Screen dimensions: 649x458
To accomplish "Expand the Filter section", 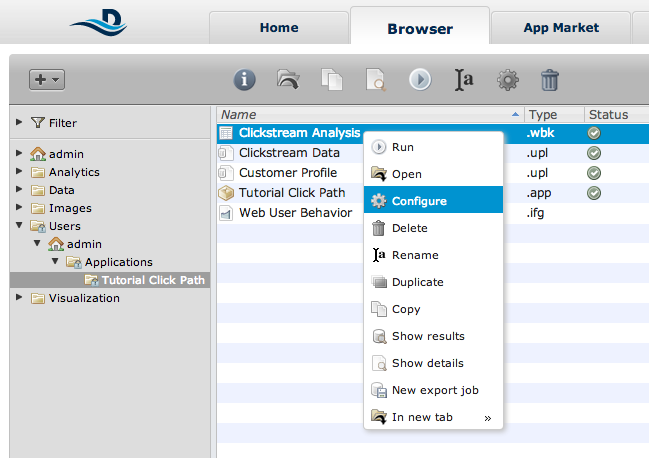I will (x=19, y=122).
